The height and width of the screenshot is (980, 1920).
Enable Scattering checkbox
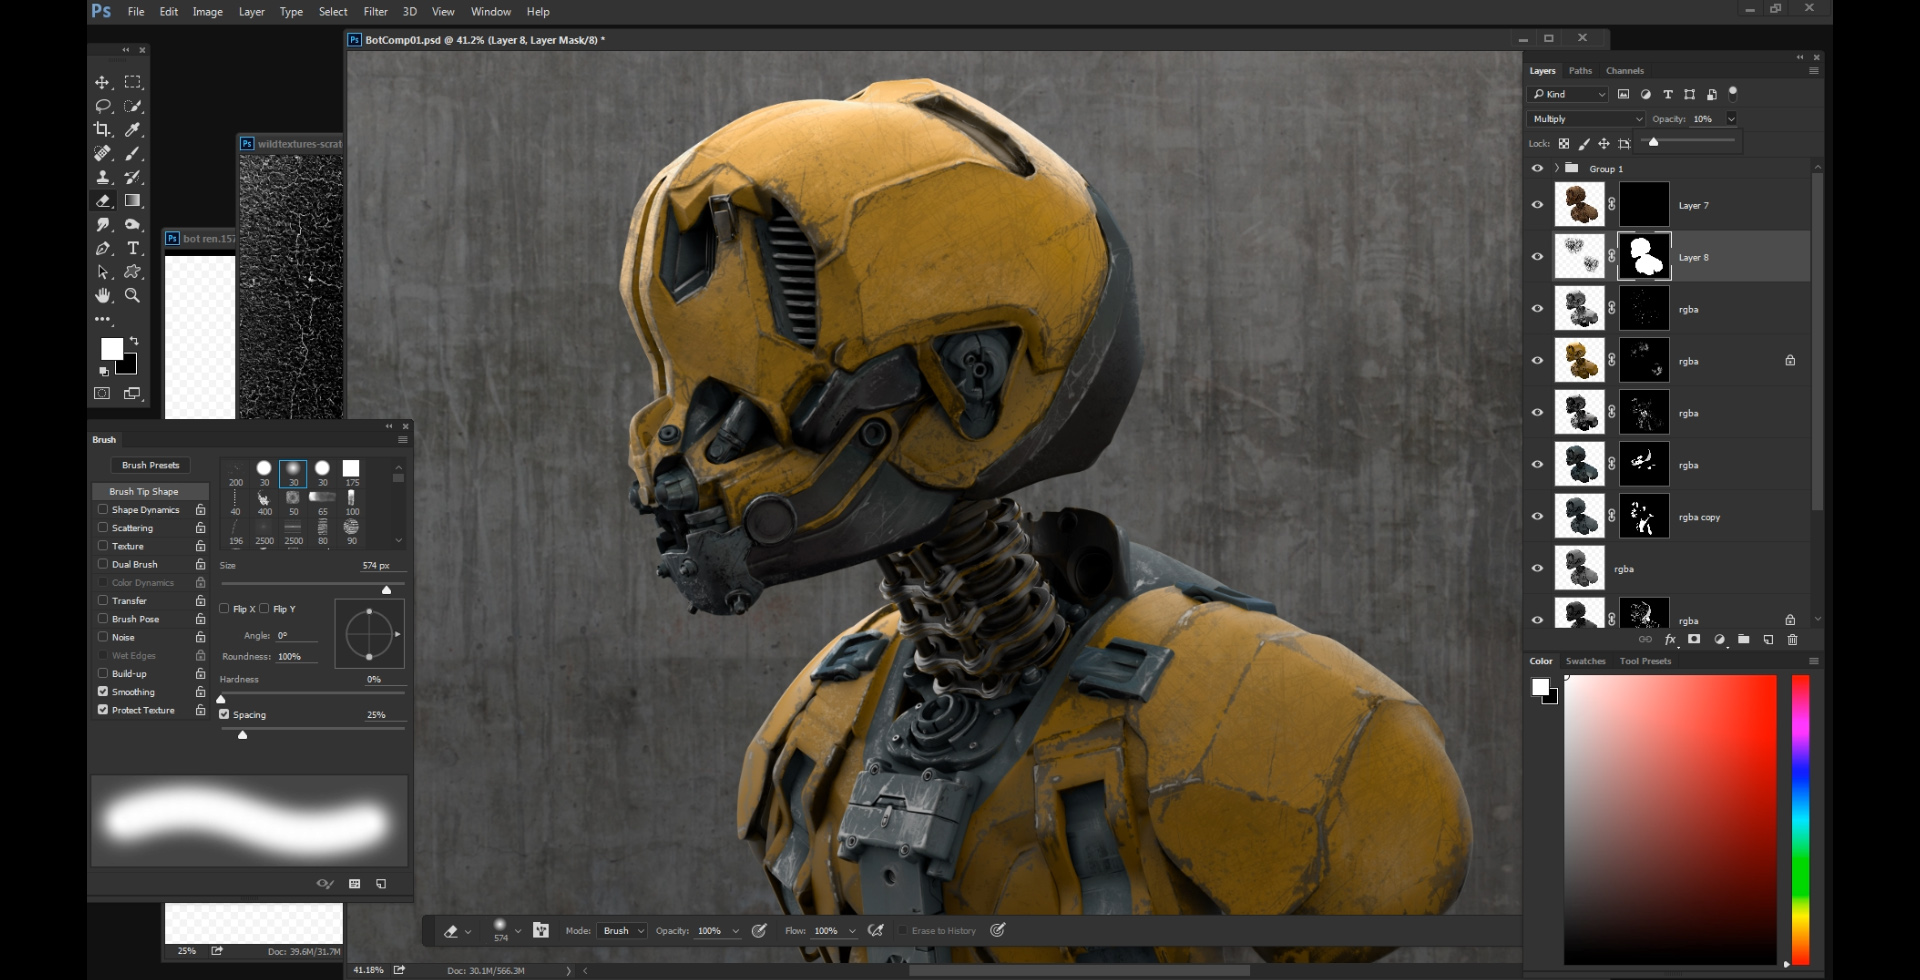103,527
